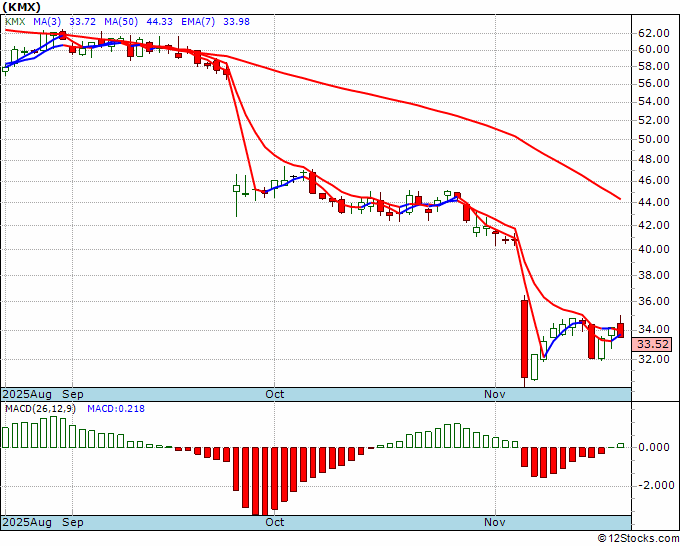The image size is (680, 546).
Task: Click the MA(50) value 44.33
Action: pos(160,22)
